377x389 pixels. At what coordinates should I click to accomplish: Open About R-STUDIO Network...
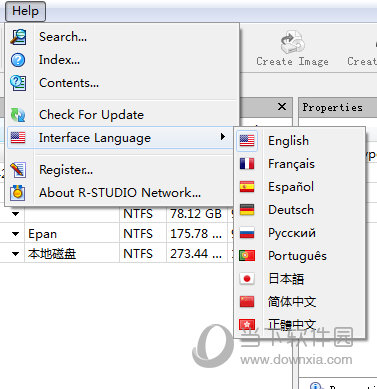pyautogui.click(x=120, y=193)
